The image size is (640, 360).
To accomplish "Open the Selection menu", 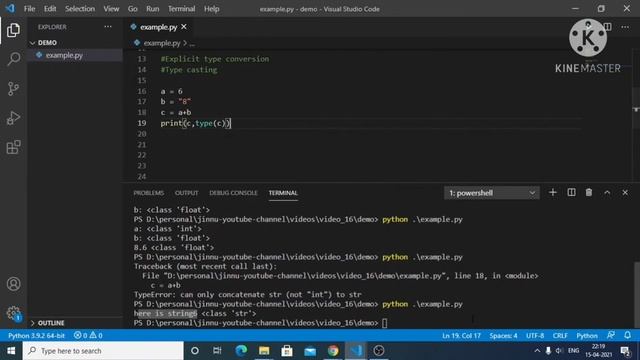I will (80, 9).
